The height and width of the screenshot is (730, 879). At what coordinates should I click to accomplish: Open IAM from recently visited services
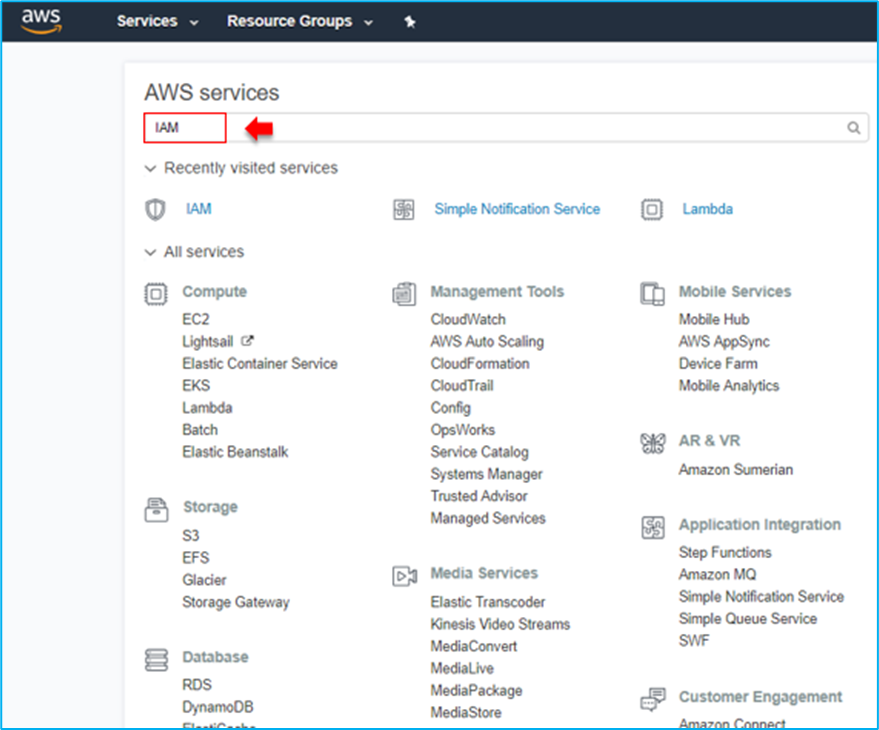198,209
